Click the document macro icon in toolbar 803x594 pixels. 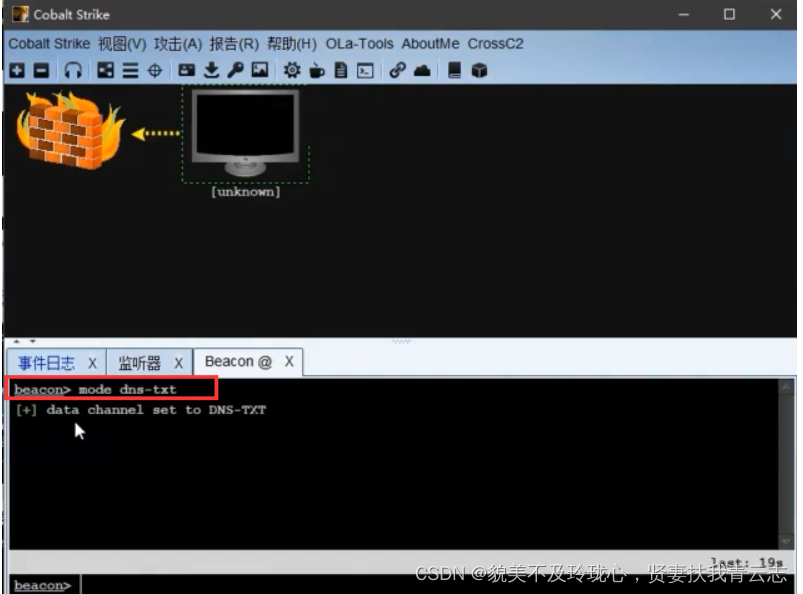(x=341, y=70)
